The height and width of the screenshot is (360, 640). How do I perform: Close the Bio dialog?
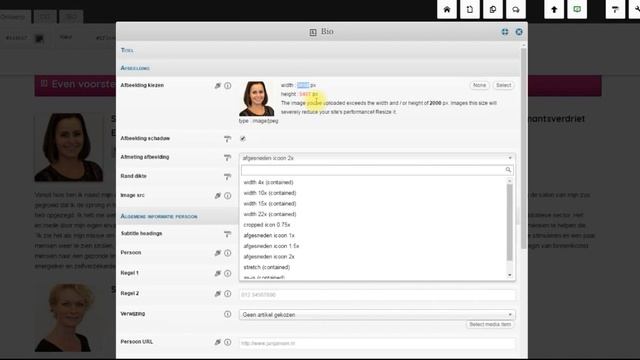pyautogui.click(x=519, y=32)
